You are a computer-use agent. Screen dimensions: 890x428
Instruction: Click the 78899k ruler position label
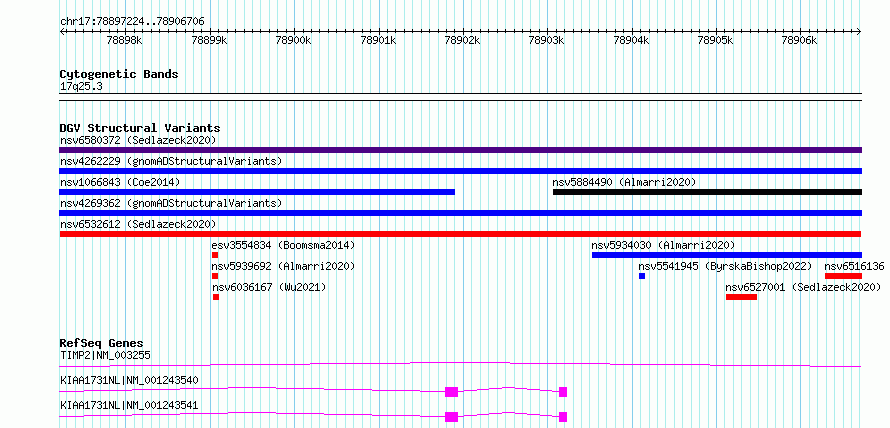(x=209, y=40)
